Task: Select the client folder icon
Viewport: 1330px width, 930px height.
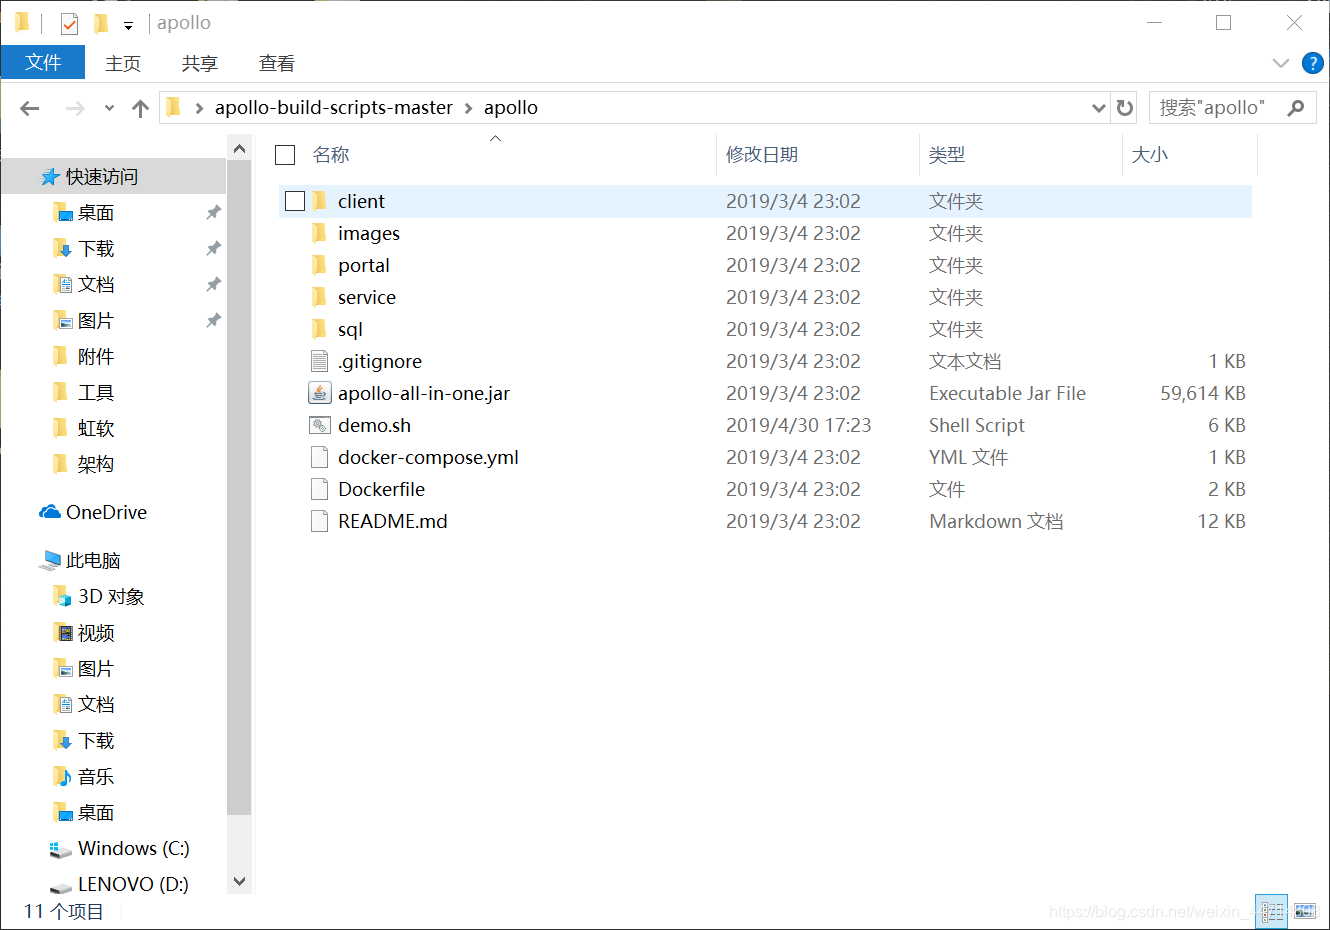Action: tap(320, 201)
